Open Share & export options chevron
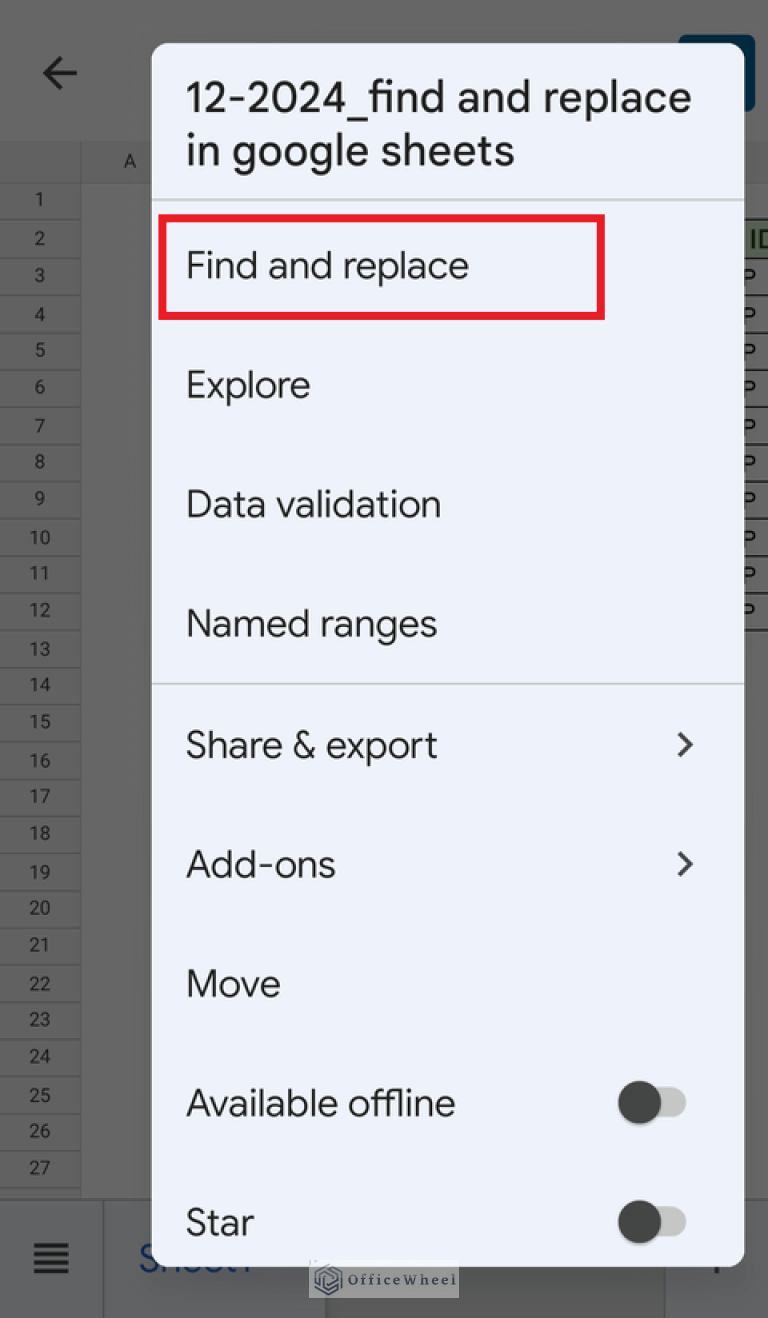 685,744
